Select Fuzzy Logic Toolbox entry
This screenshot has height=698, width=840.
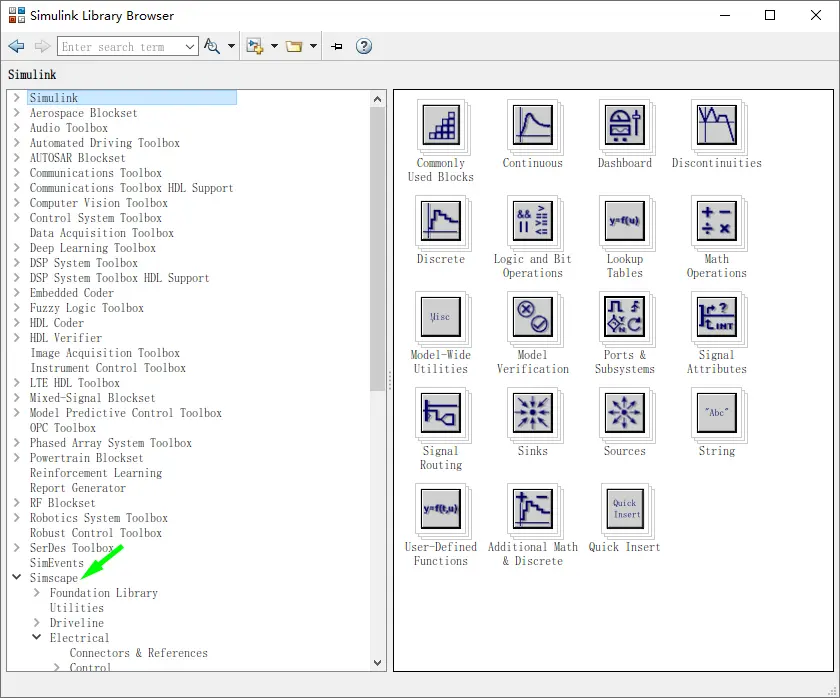(x=86, y=308)
